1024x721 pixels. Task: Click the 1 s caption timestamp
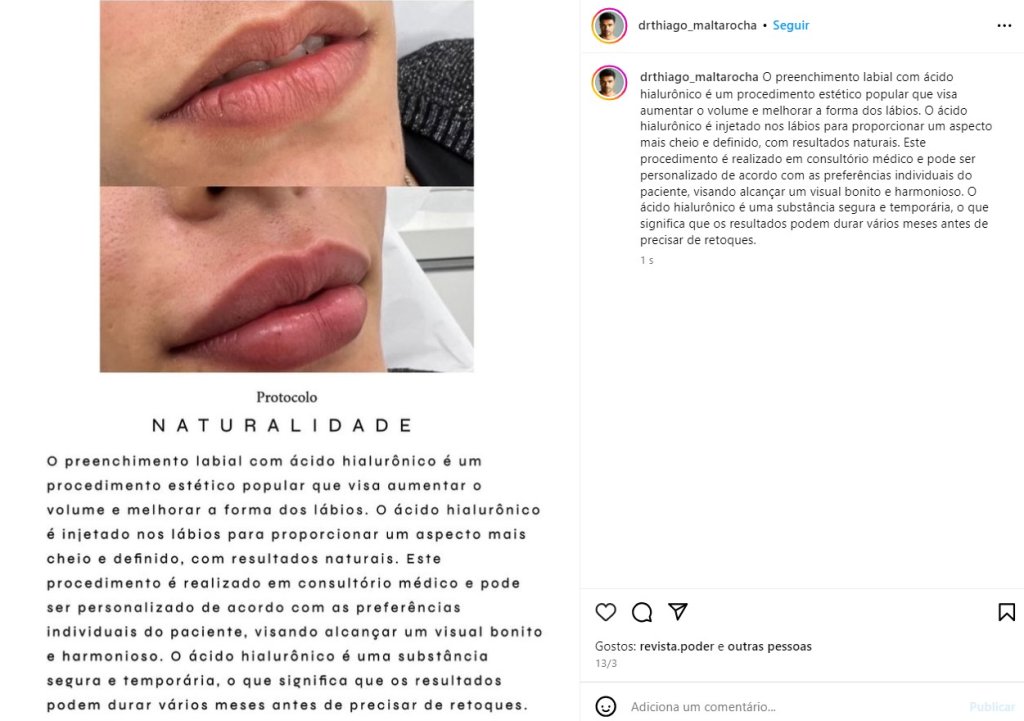coord(647,260)
